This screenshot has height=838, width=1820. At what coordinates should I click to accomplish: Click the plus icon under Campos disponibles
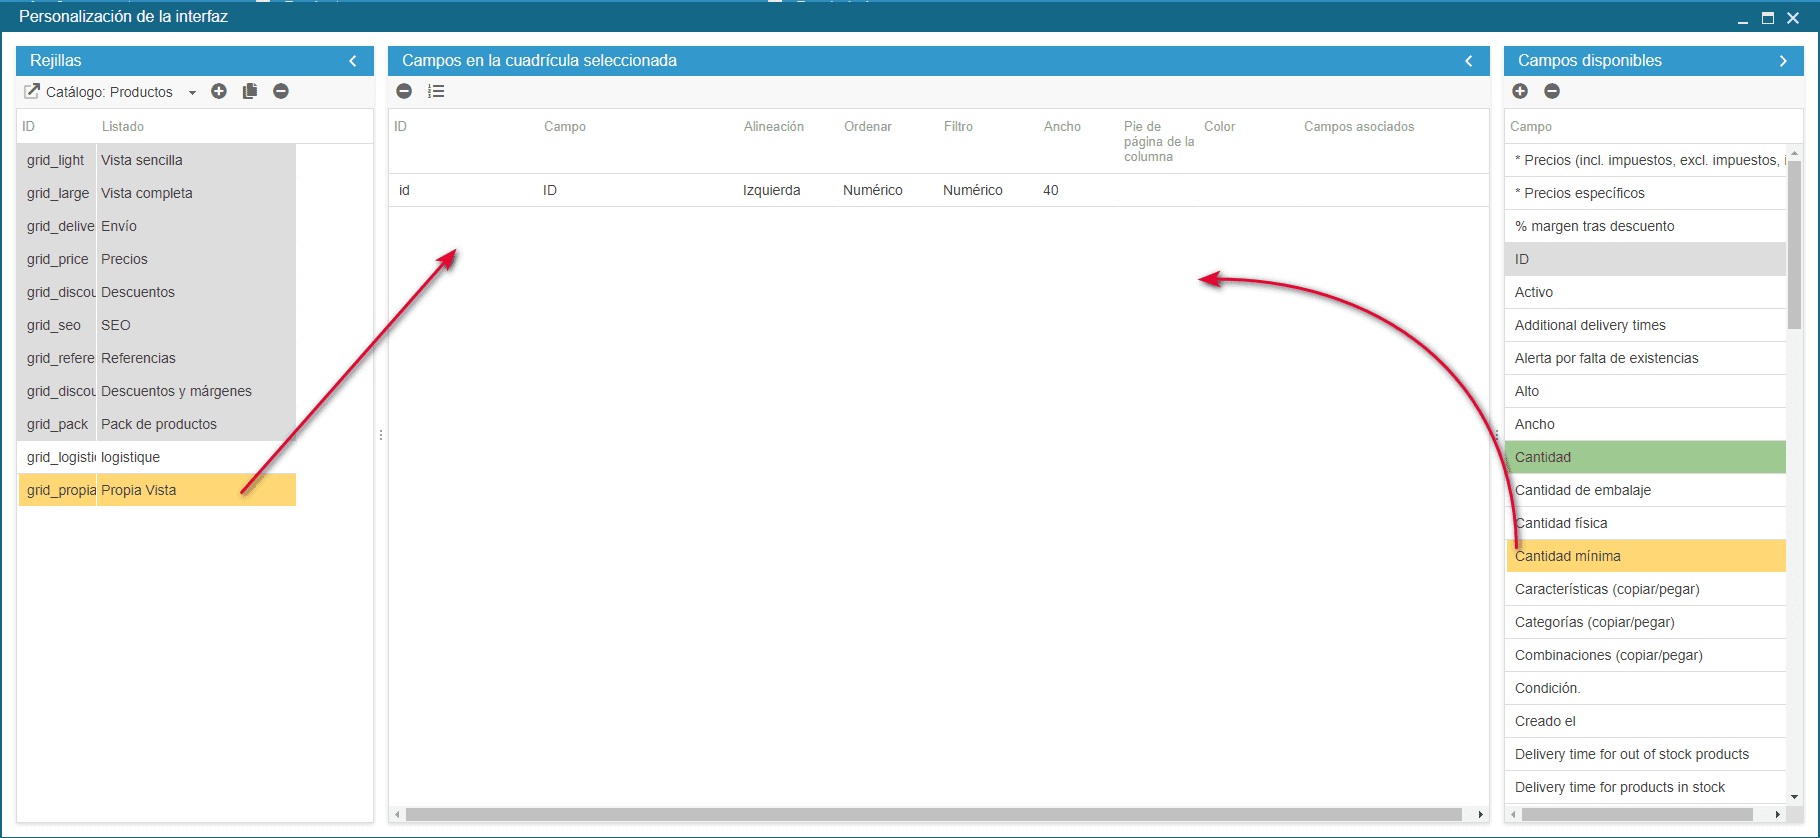(x=1520, y=91)
